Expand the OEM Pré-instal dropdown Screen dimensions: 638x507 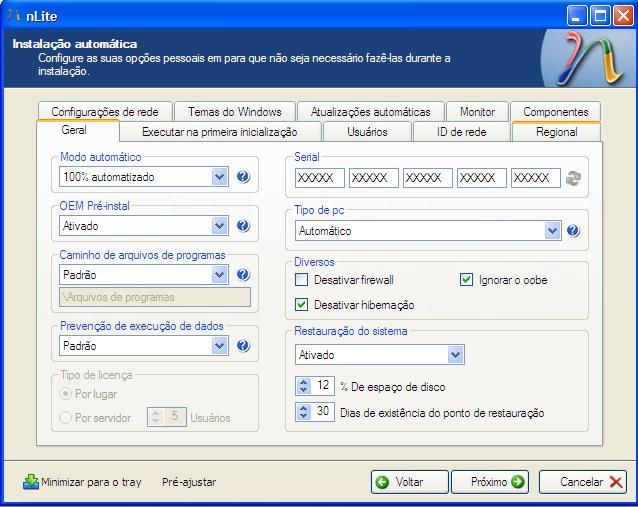[219, 226]
